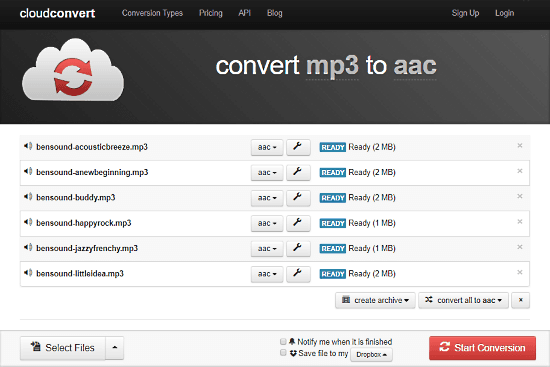Viewport: 550px width, 367px height.
Task: Enable Notify me when it is finished
Action: point(283,341)
